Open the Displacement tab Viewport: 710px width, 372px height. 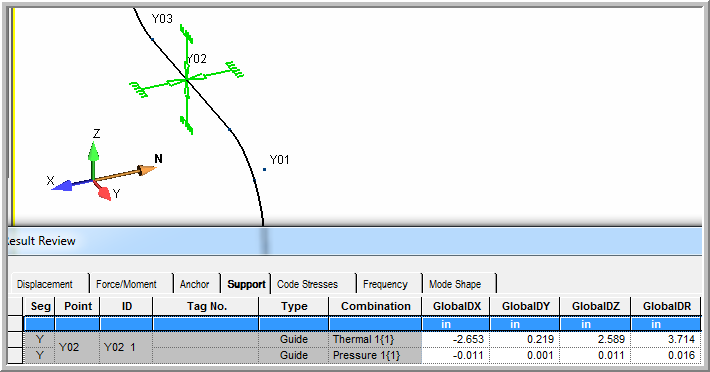[45, 284]
